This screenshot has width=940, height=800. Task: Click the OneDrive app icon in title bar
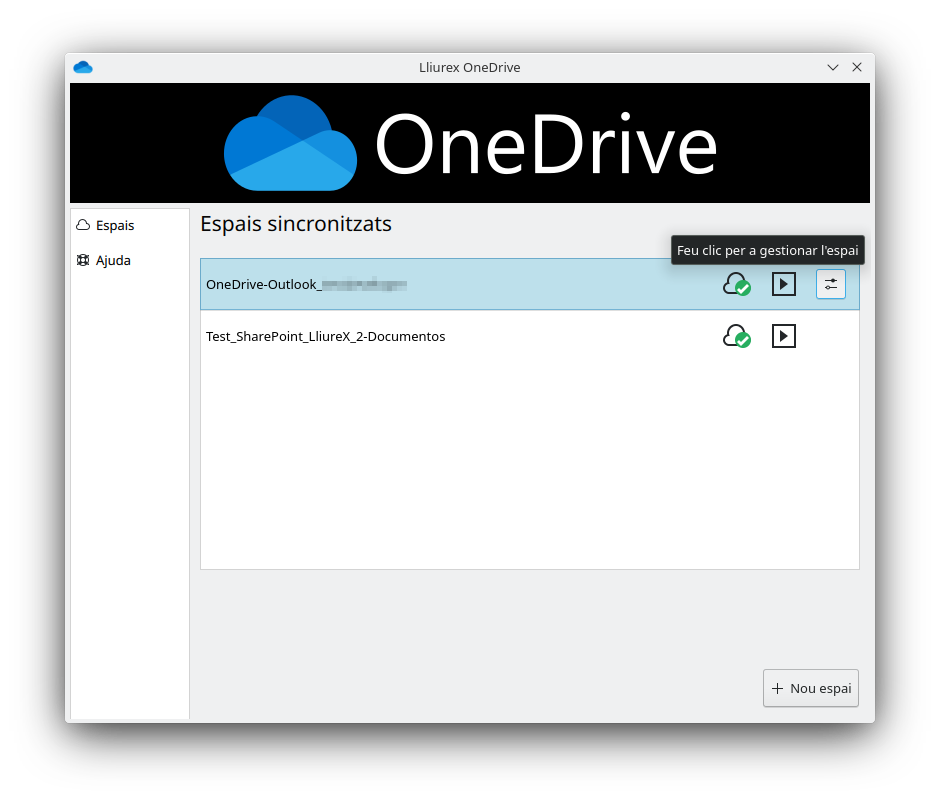pyautogui.click(x=83, y=68)
